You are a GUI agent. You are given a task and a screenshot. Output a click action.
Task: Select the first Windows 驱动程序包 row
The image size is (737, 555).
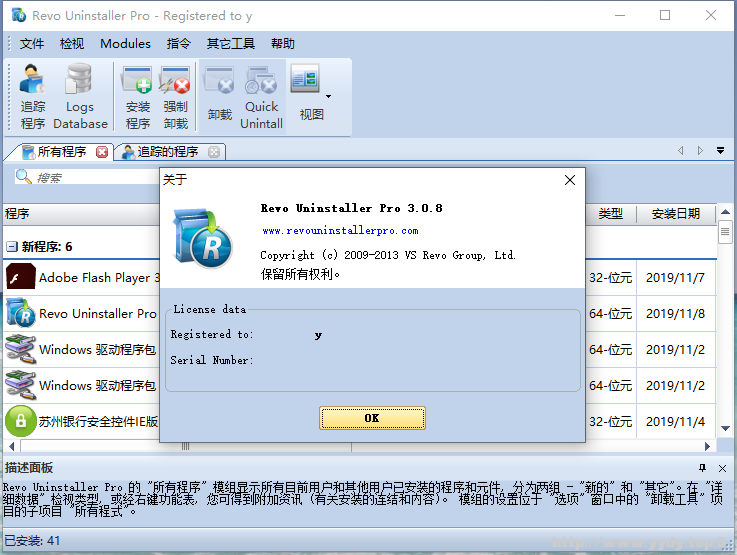point(360,349)
